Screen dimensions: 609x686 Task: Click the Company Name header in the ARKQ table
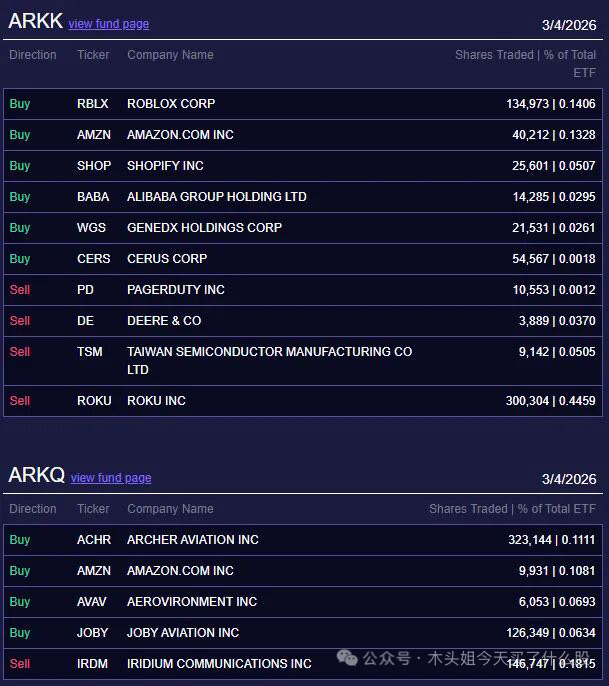[x=170, y=509]
